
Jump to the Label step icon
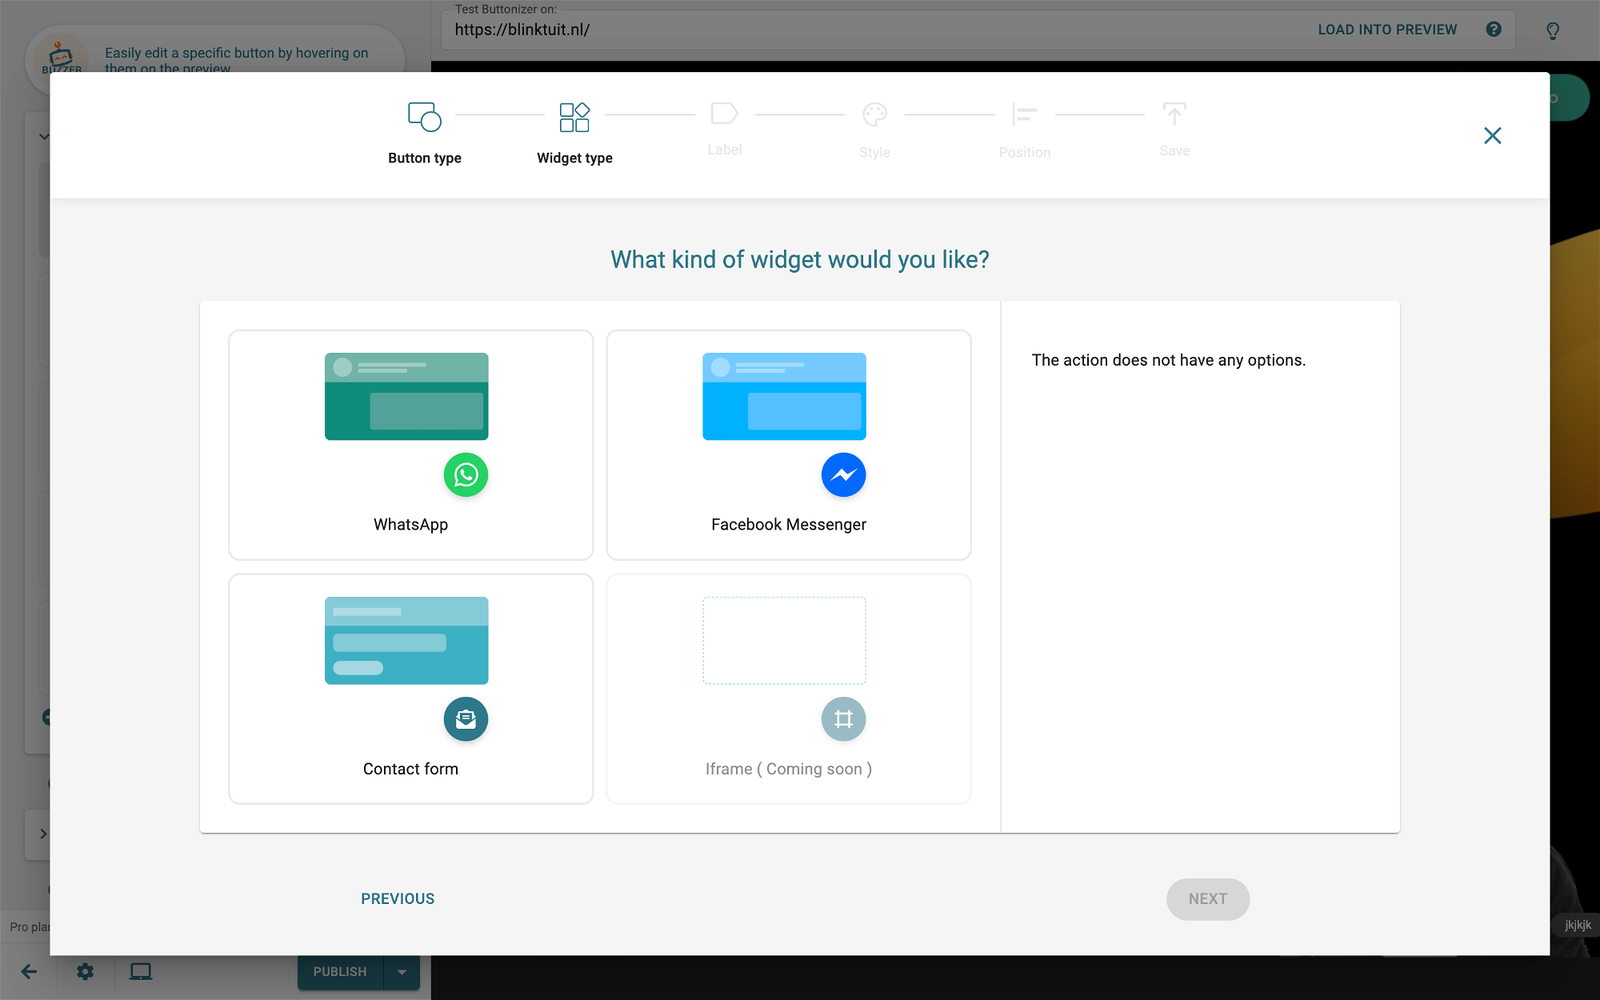(724, 114)
